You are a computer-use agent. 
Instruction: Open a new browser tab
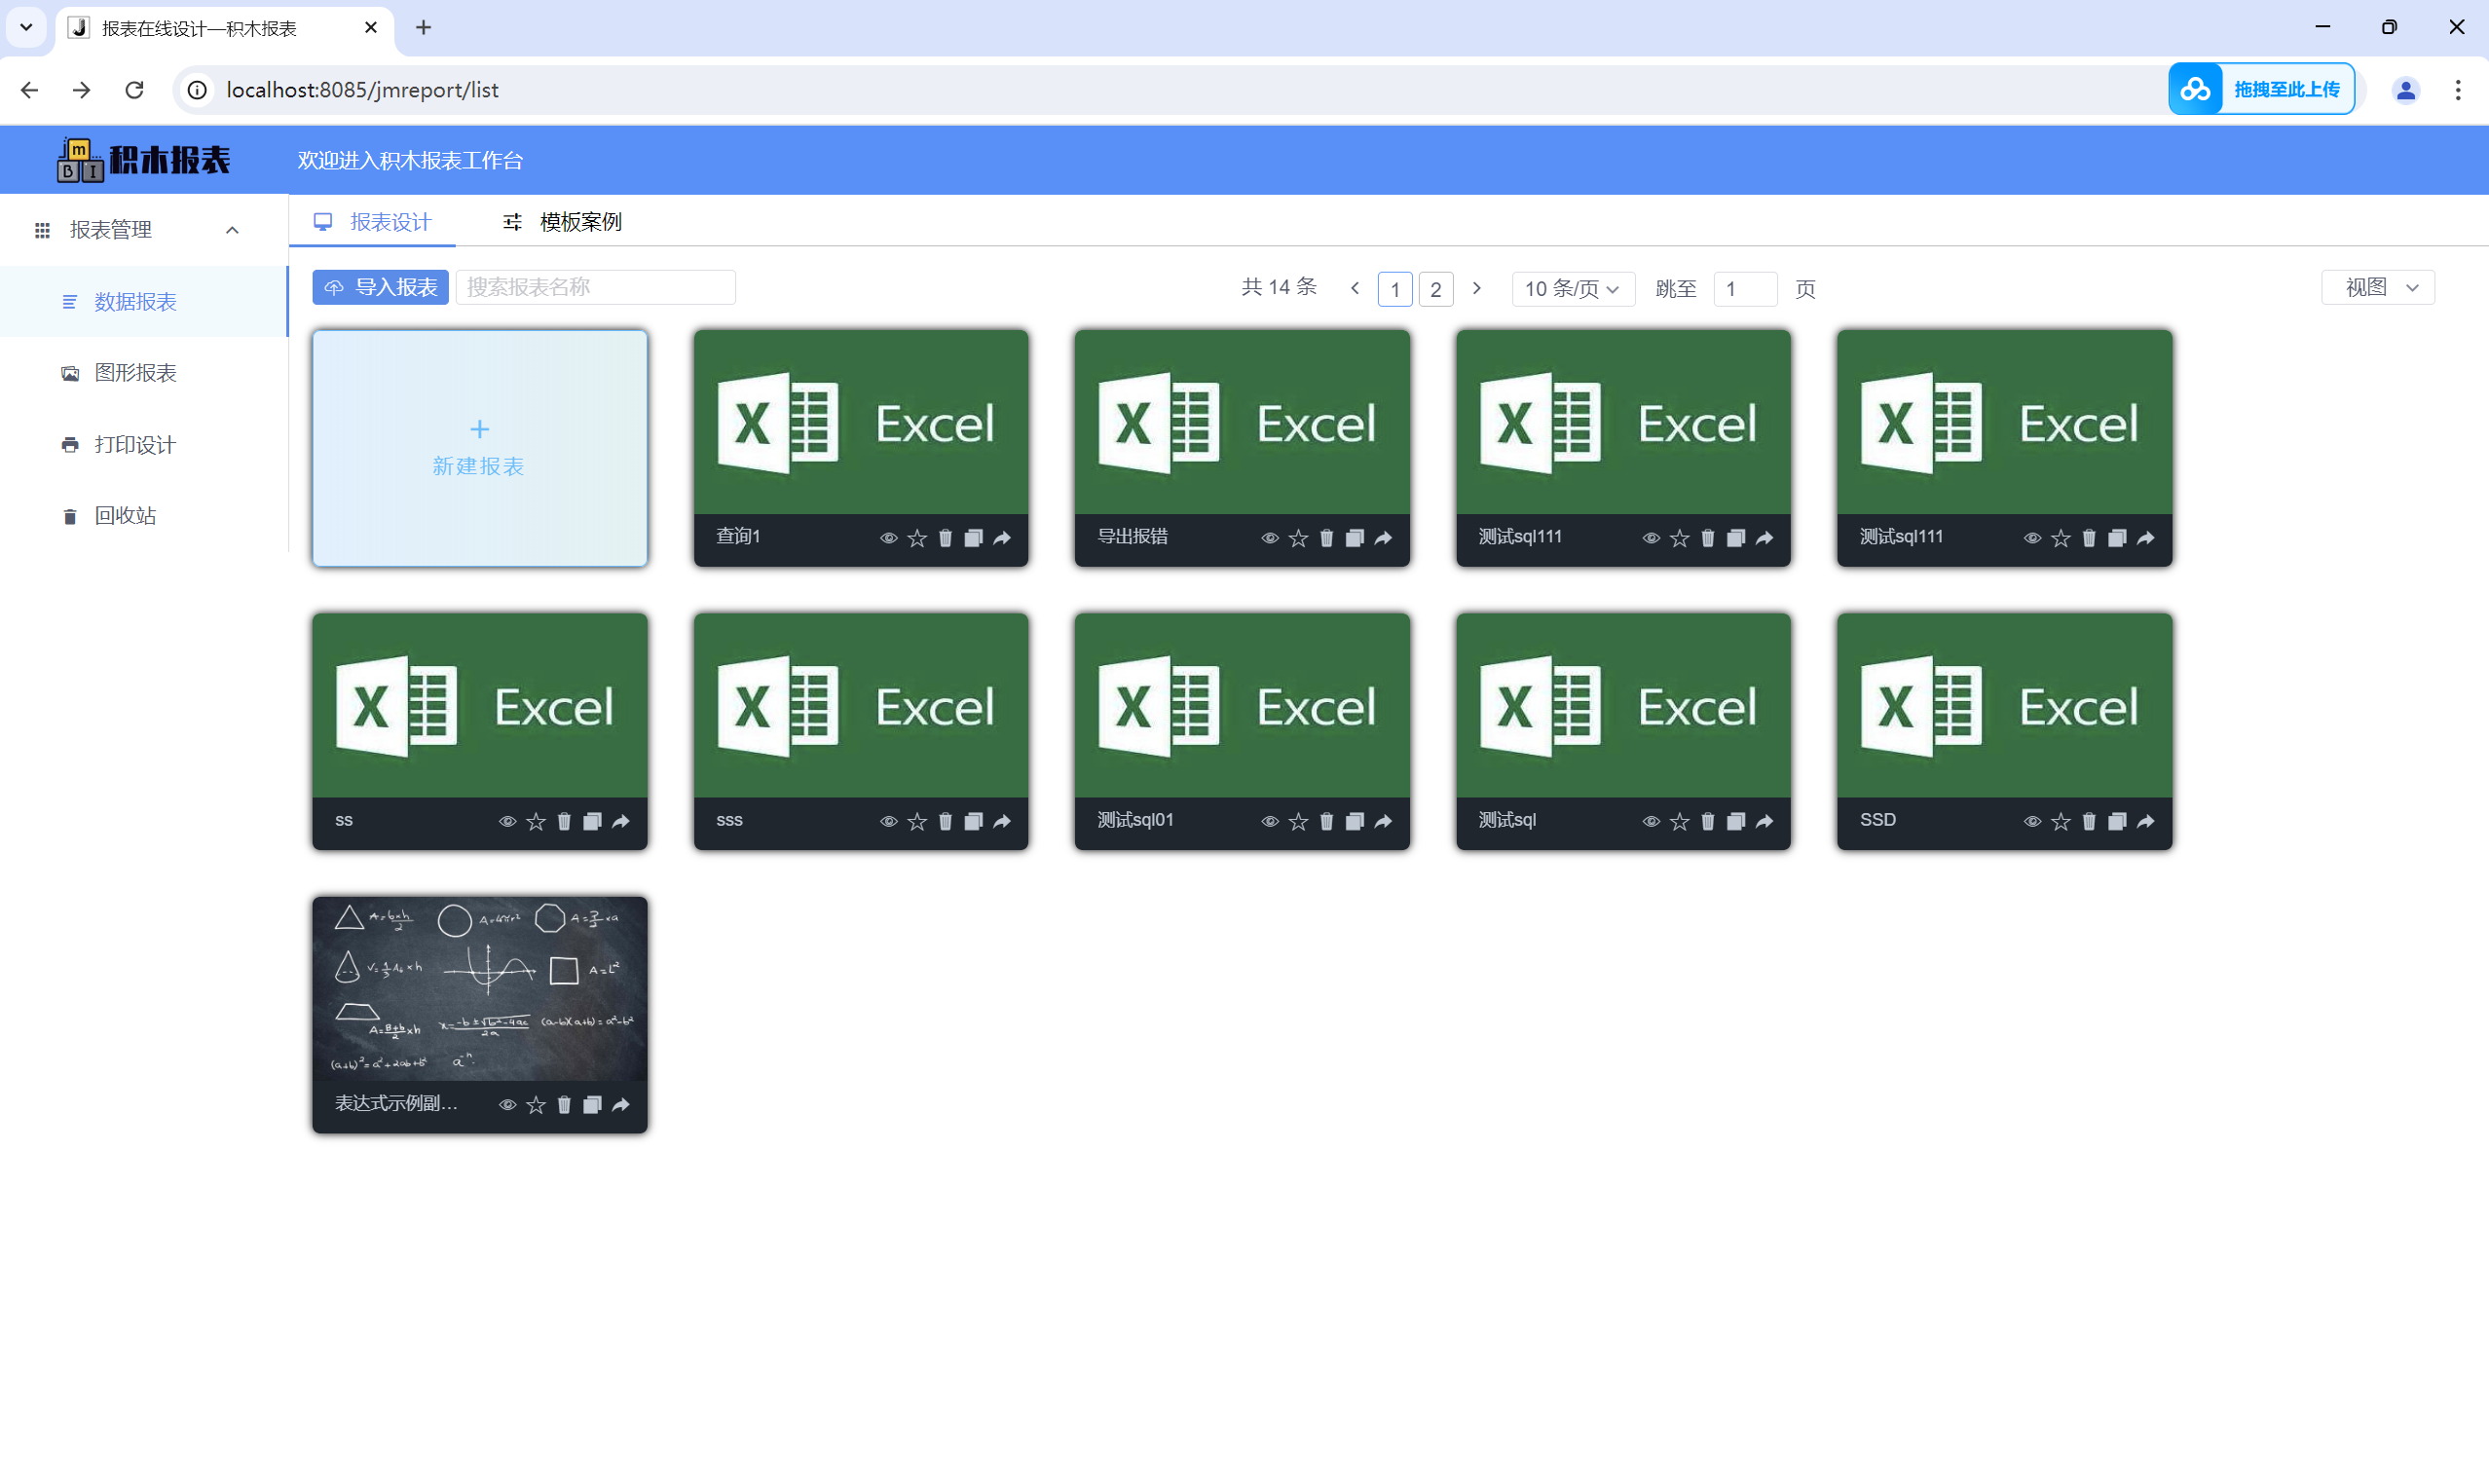point(424,28)
